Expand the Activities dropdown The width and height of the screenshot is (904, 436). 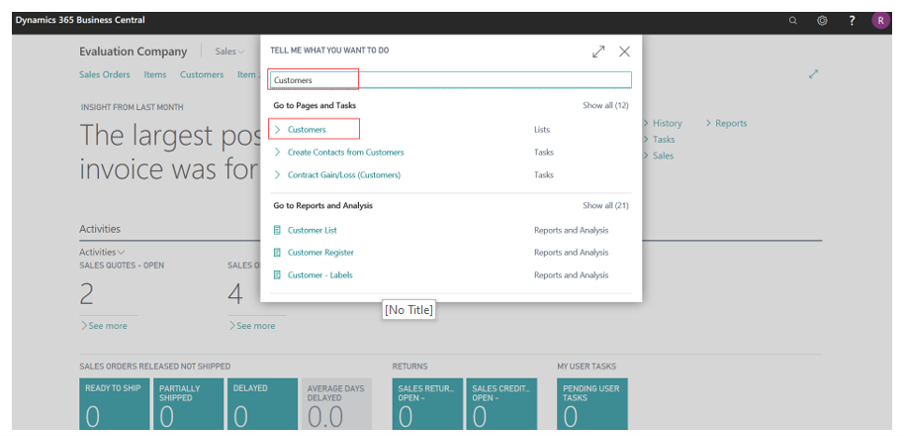point(103,252)
